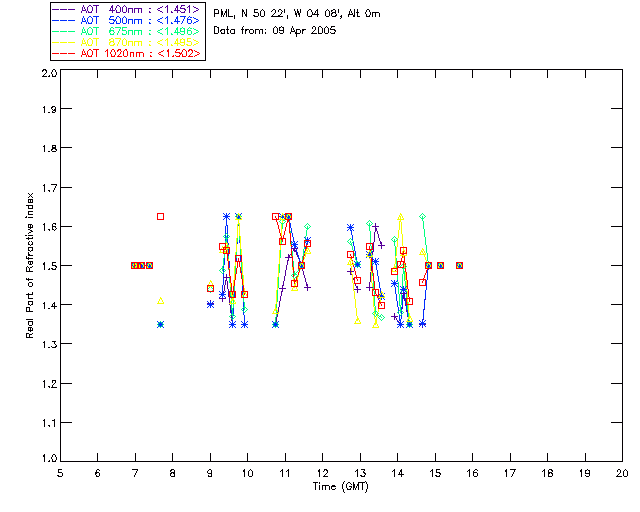
Task: Click the AOT 870nm legend entry
Action: click(127, 42)
